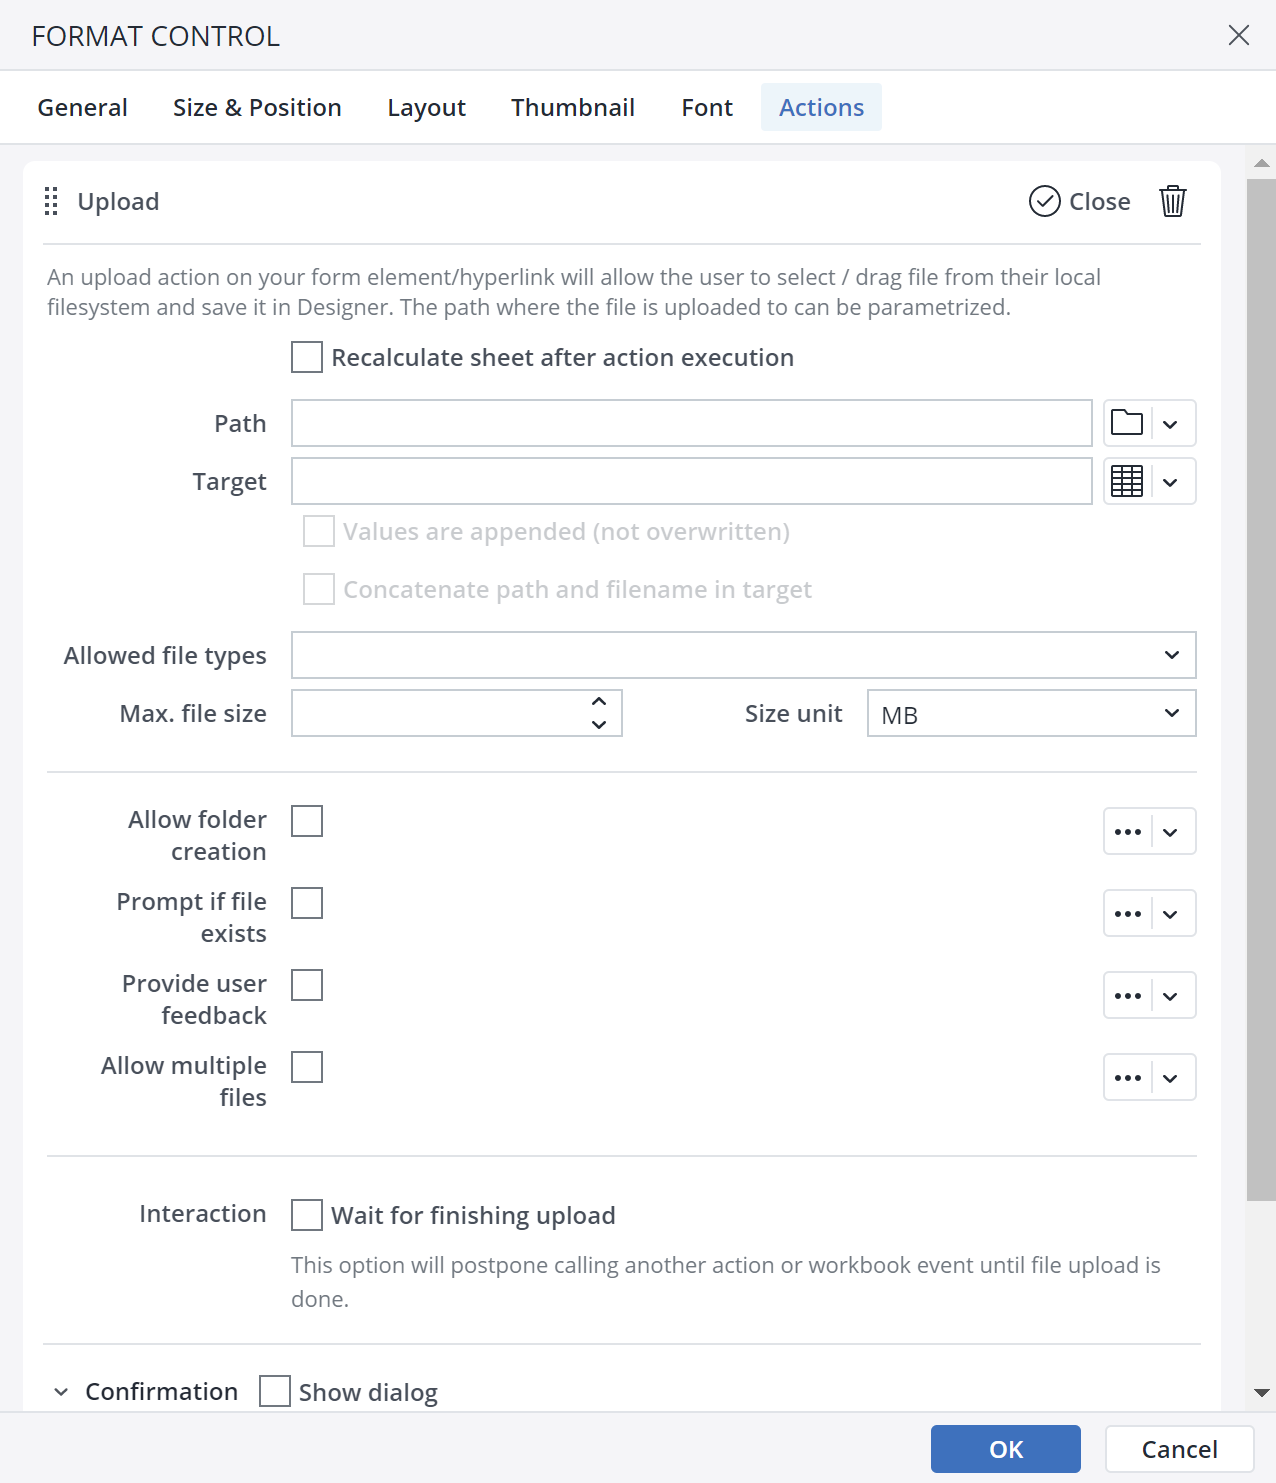Click ellipsis button for Provide user feedback
1276x1483 pixels.
1127,996
